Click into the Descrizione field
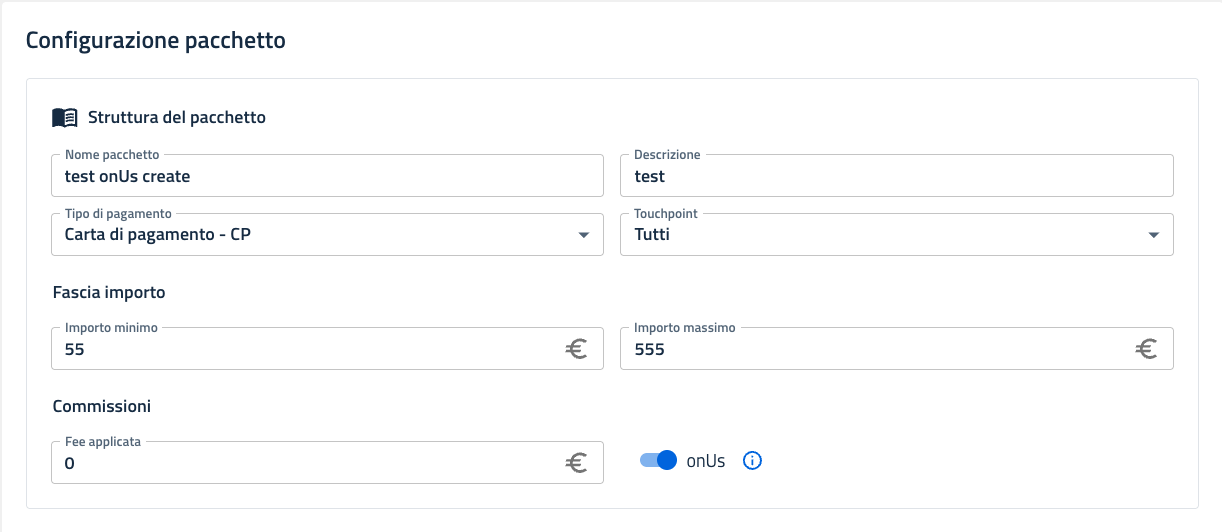This screenshot has width=1222, height=532. [x=896, y=176]
